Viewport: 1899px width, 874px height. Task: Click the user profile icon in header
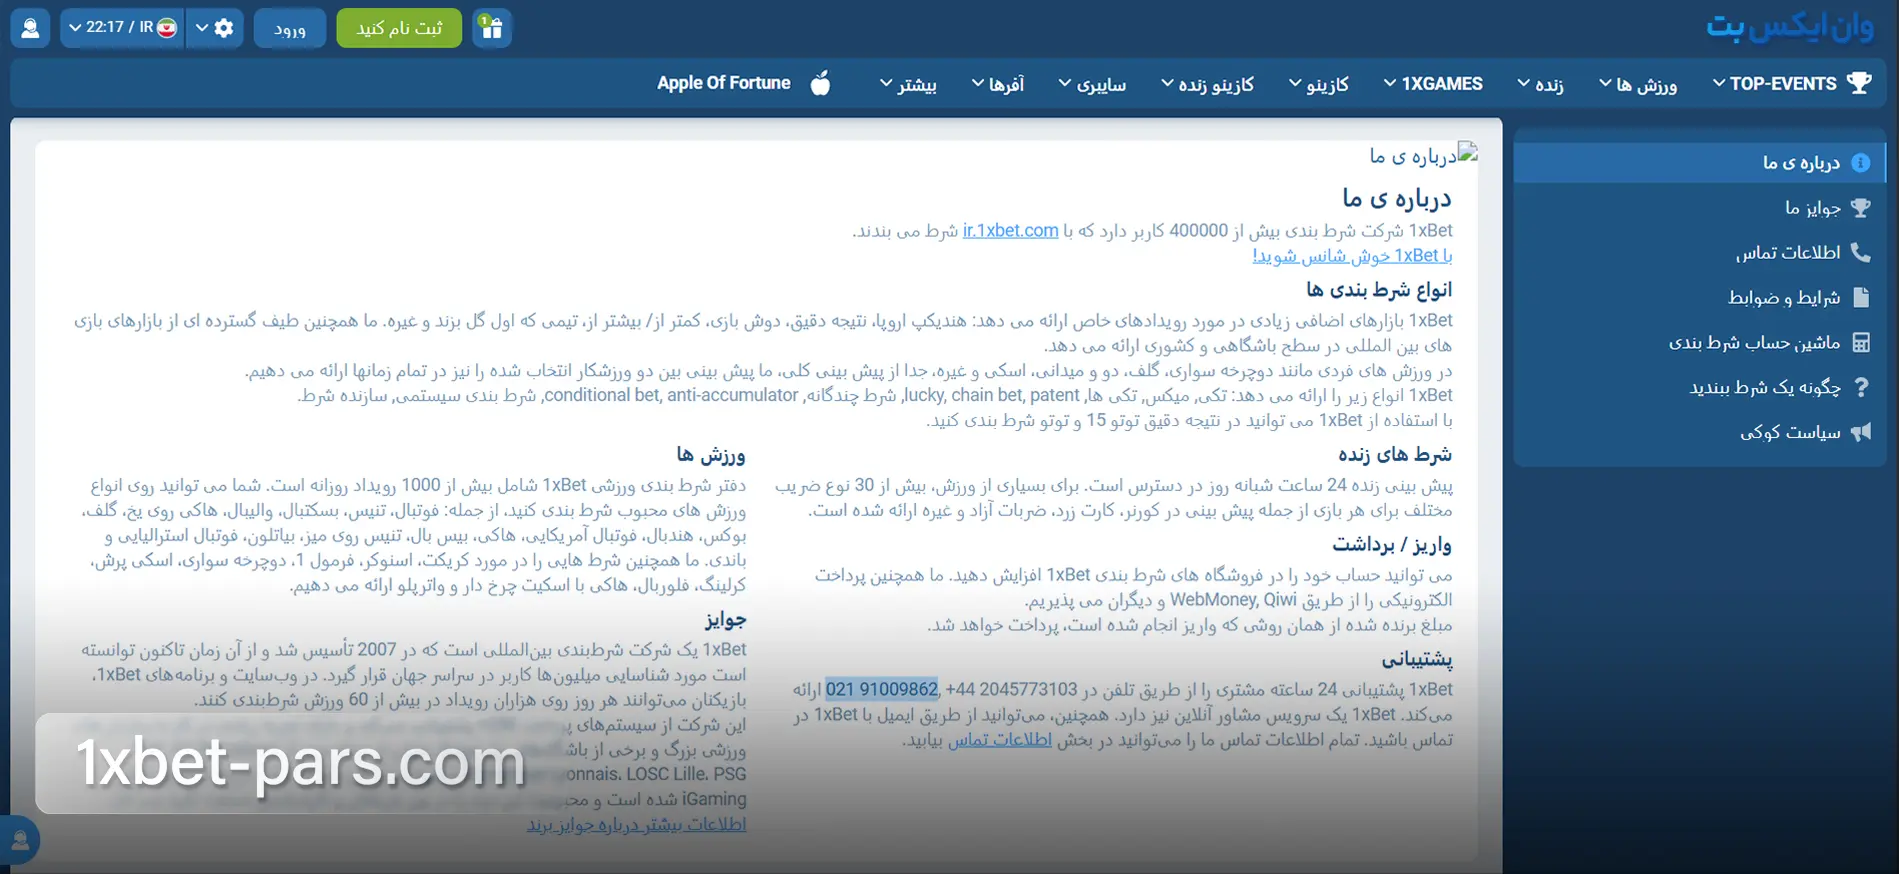[31, 27]
